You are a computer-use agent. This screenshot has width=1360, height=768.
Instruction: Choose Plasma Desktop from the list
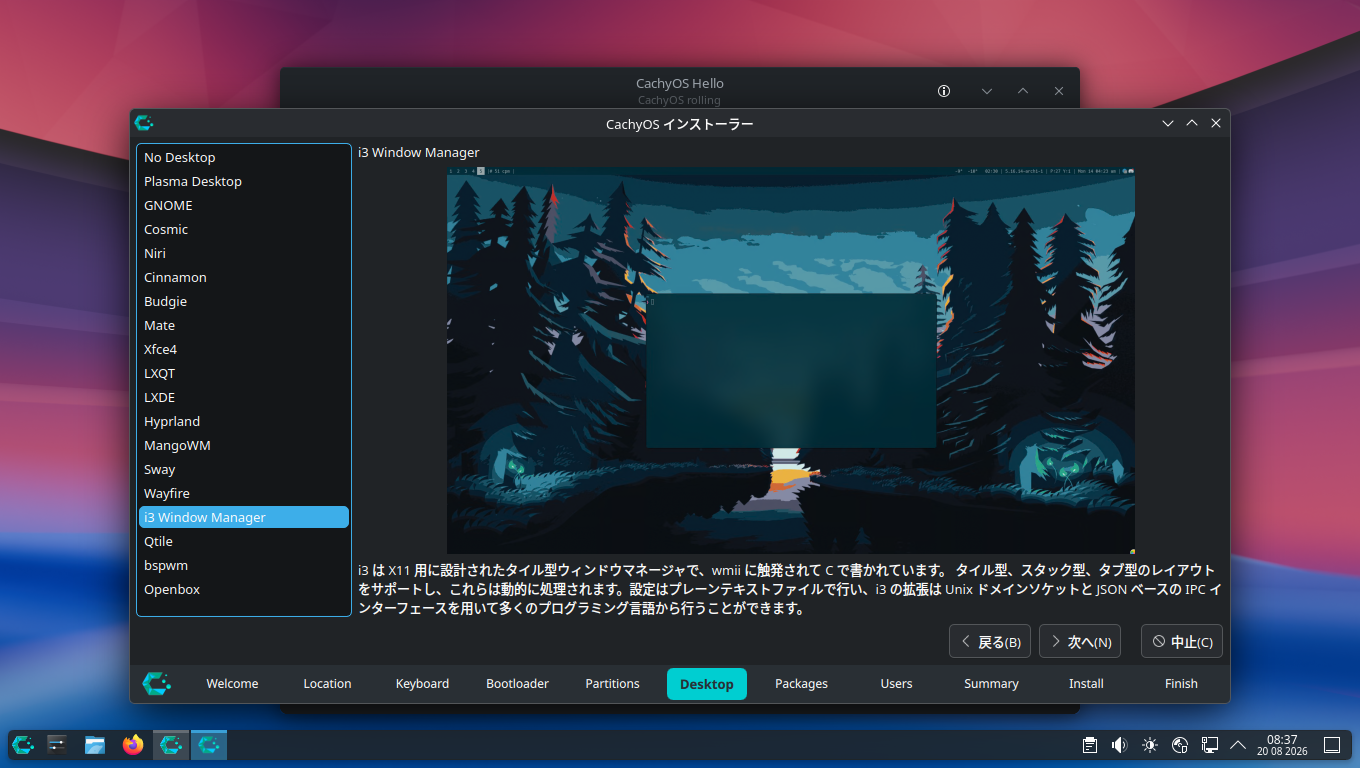(244, 181)
